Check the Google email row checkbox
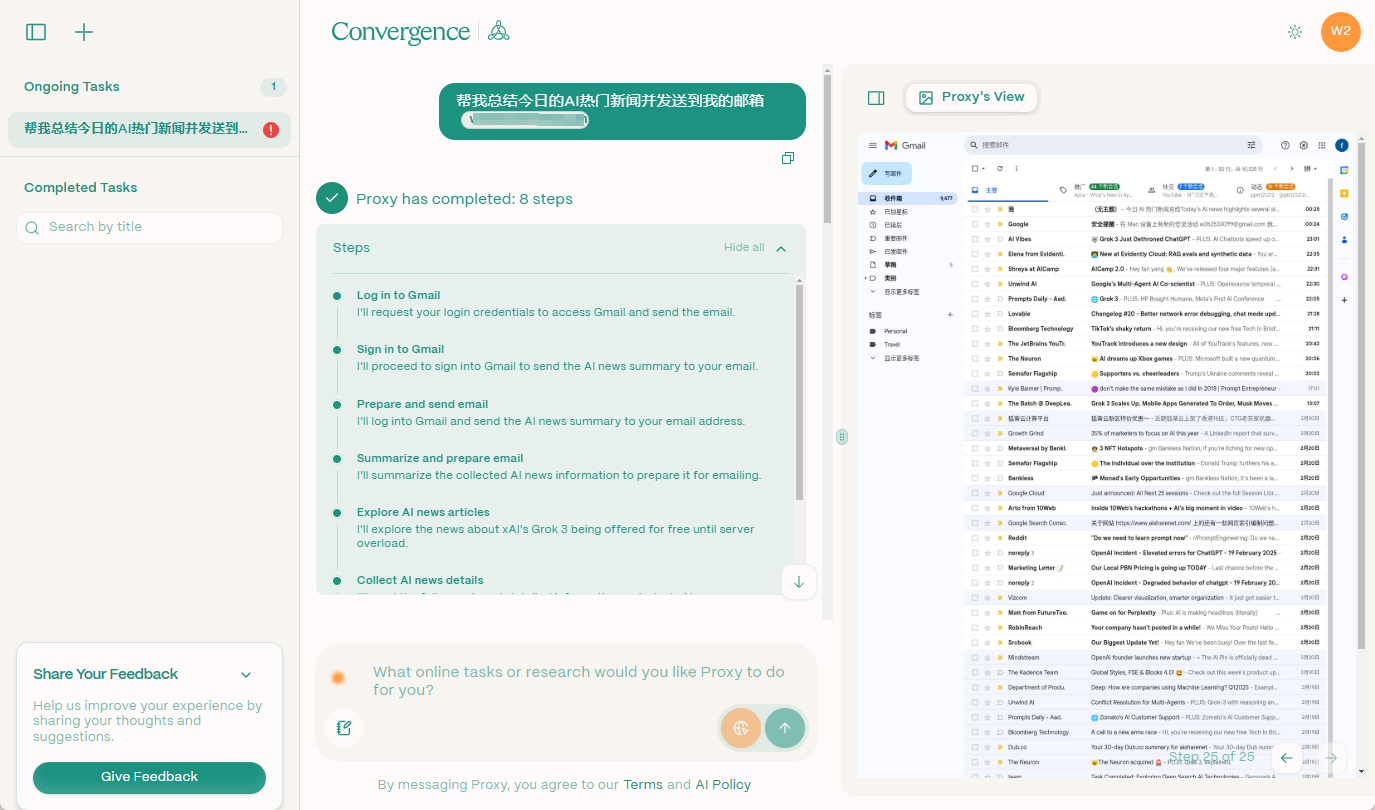 click(x=975, y=224)
